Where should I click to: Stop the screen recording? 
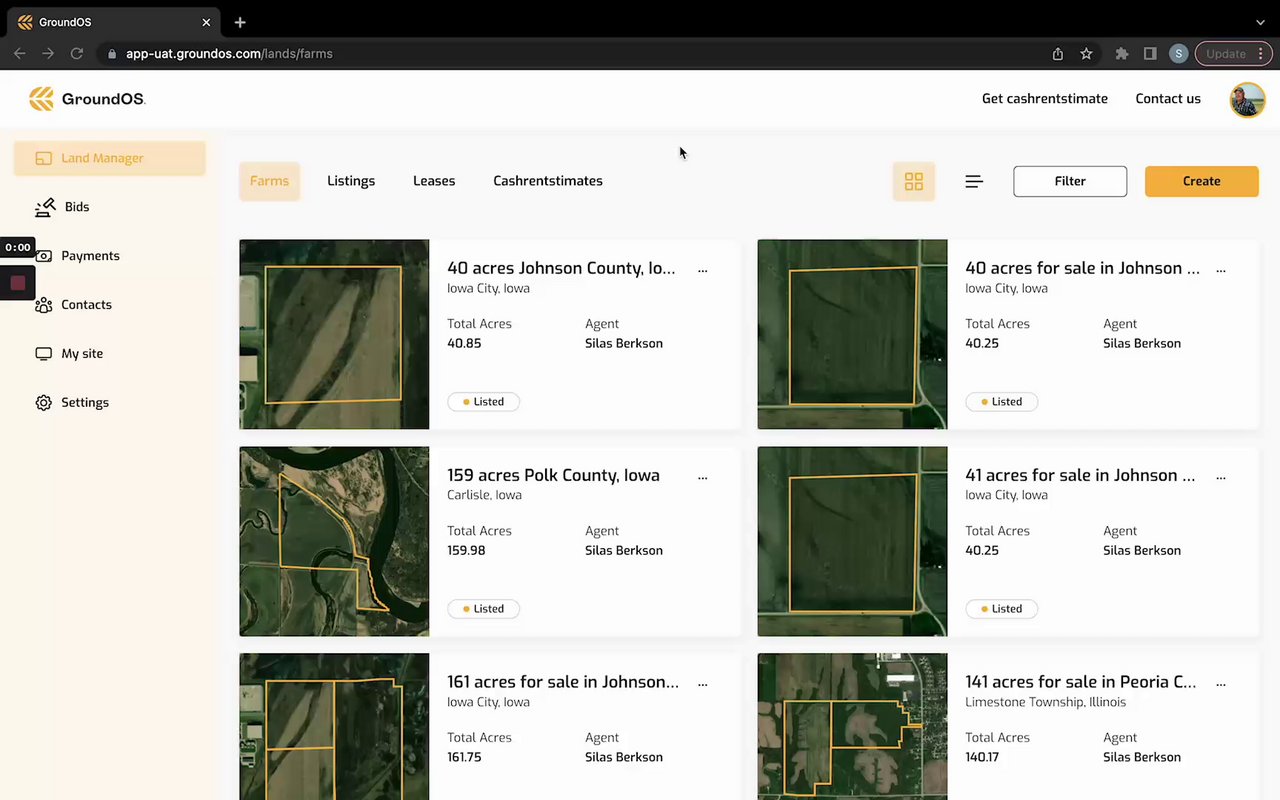pyautogui.click(x=18, y=283)
